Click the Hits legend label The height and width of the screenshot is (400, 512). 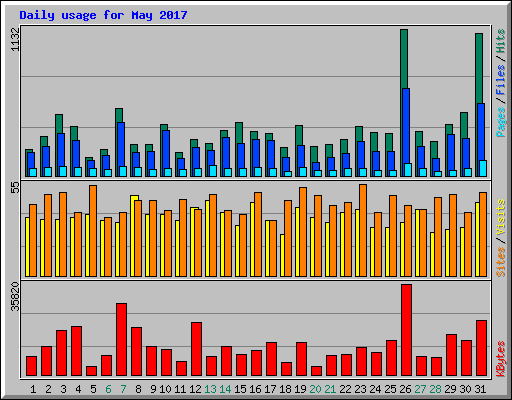pos(501,41)
